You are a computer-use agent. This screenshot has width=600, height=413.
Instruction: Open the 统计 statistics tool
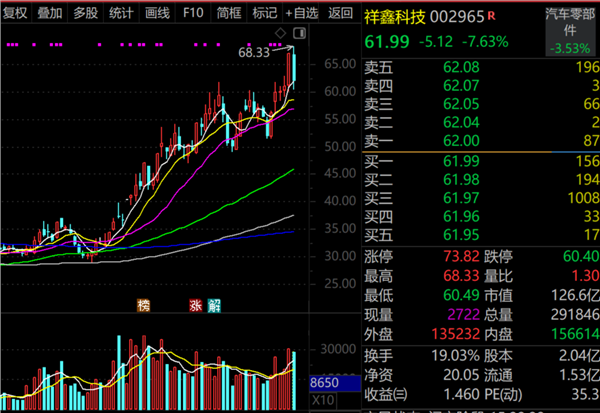click(x=121, y=13)
